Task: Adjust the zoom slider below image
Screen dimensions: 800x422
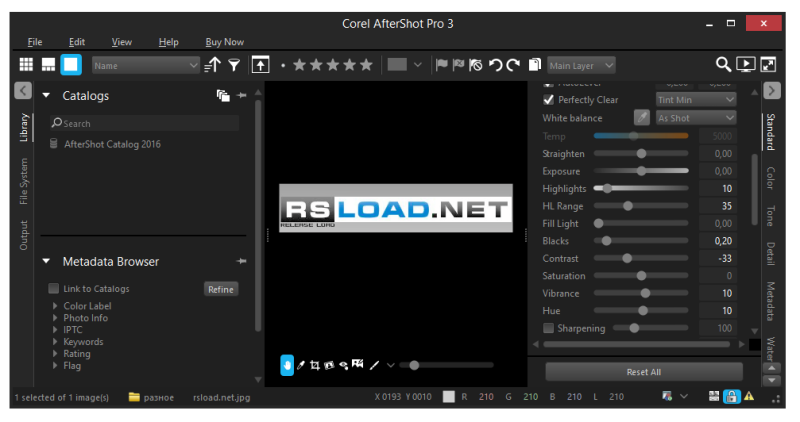Action: pyautogui.click(x=446, y=365)
